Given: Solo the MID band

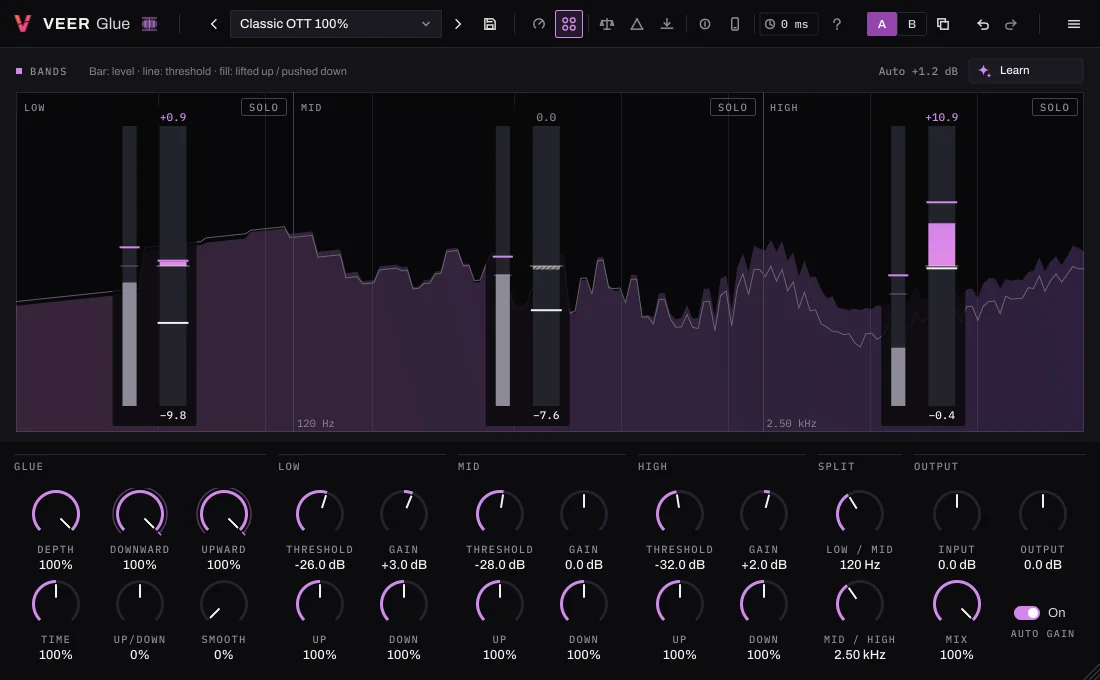Looking at the screenshot, I should coord(732,107).
